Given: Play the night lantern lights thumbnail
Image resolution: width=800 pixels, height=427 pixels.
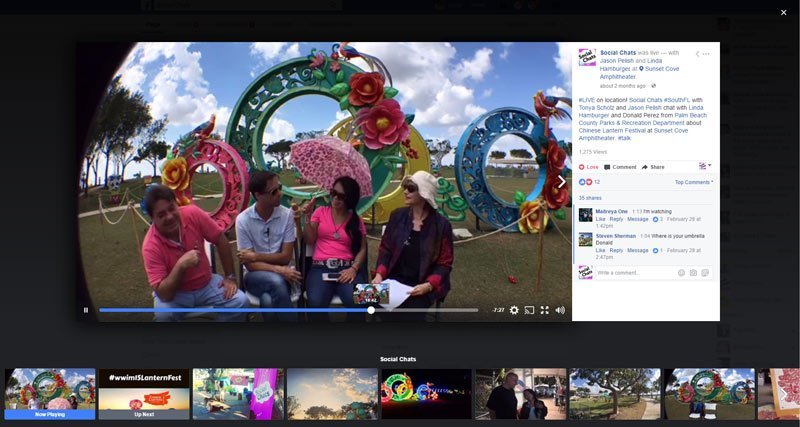Looking at the screenshot, I should pos(426,394).
